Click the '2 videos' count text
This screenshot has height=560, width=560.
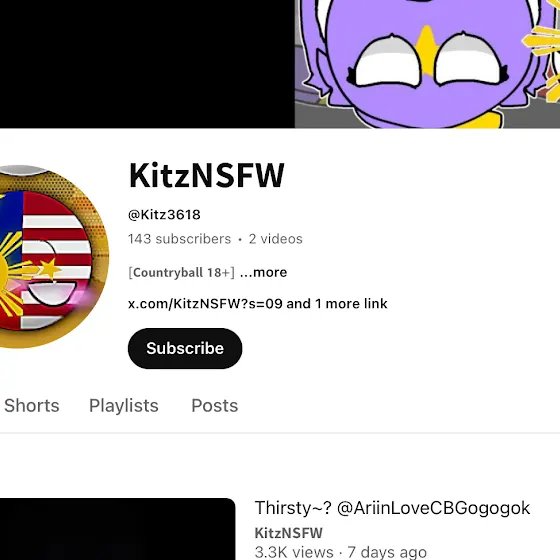276,239
